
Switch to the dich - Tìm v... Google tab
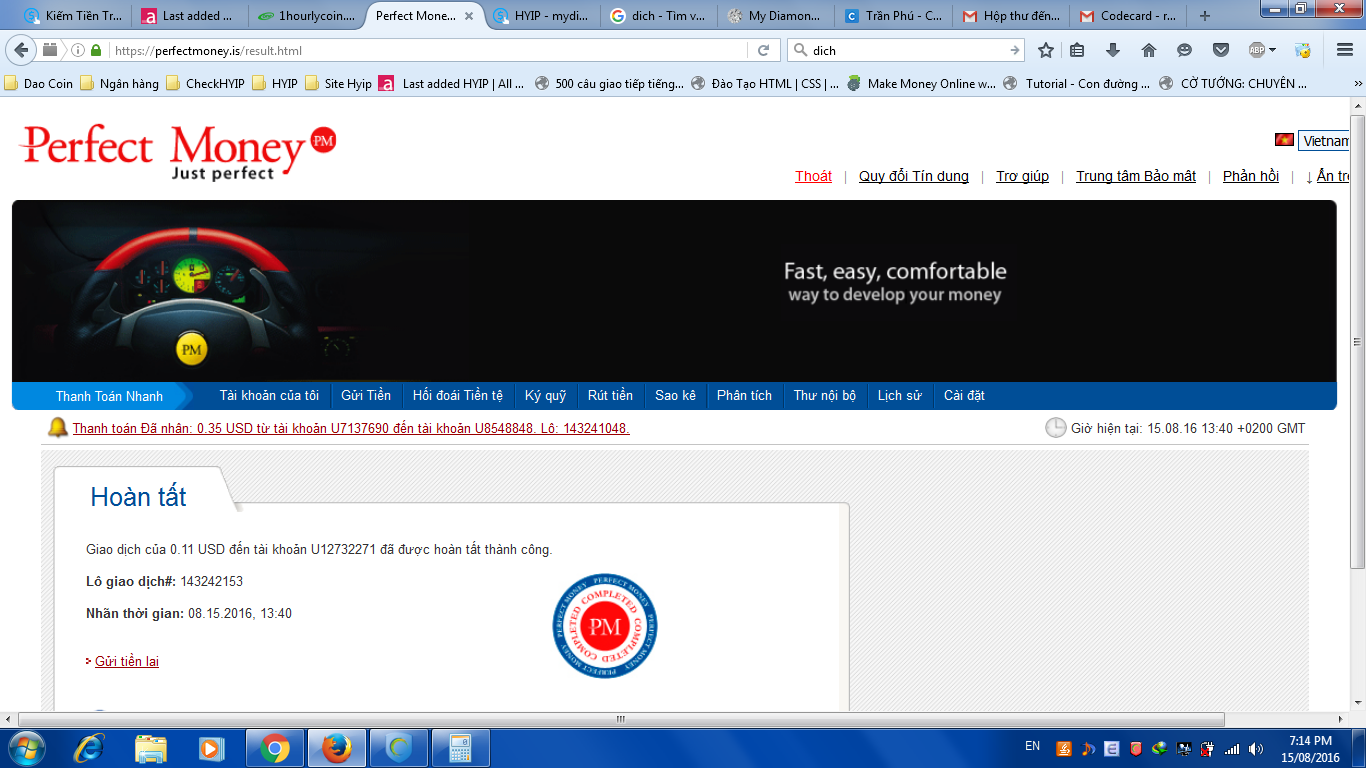point(659,16)
